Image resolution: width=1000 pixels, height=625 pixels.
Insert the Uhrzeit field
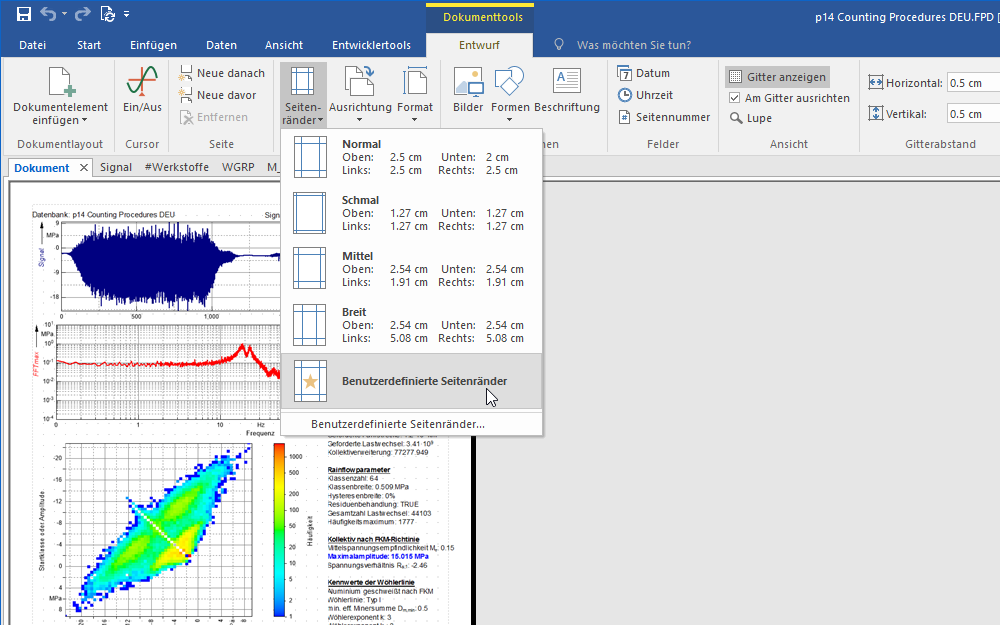point(645,95)
